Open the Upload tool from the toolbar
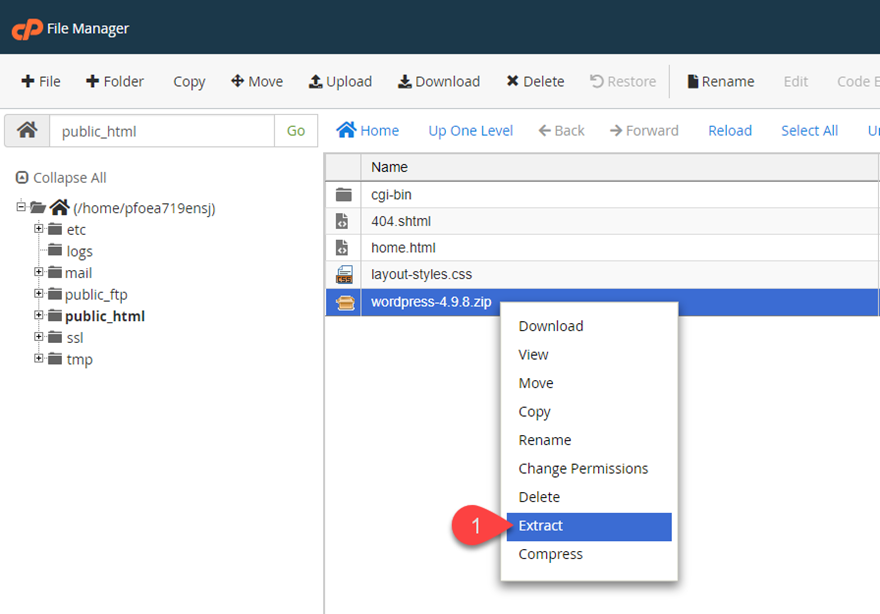The height and width of the screenshot is (614, 880). [339, 81]
